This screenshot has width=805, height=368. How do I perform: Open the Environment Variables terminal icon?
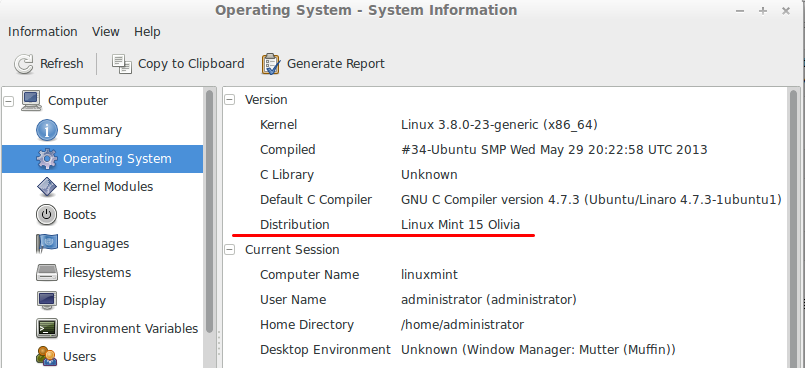click(x=47, y=328)
